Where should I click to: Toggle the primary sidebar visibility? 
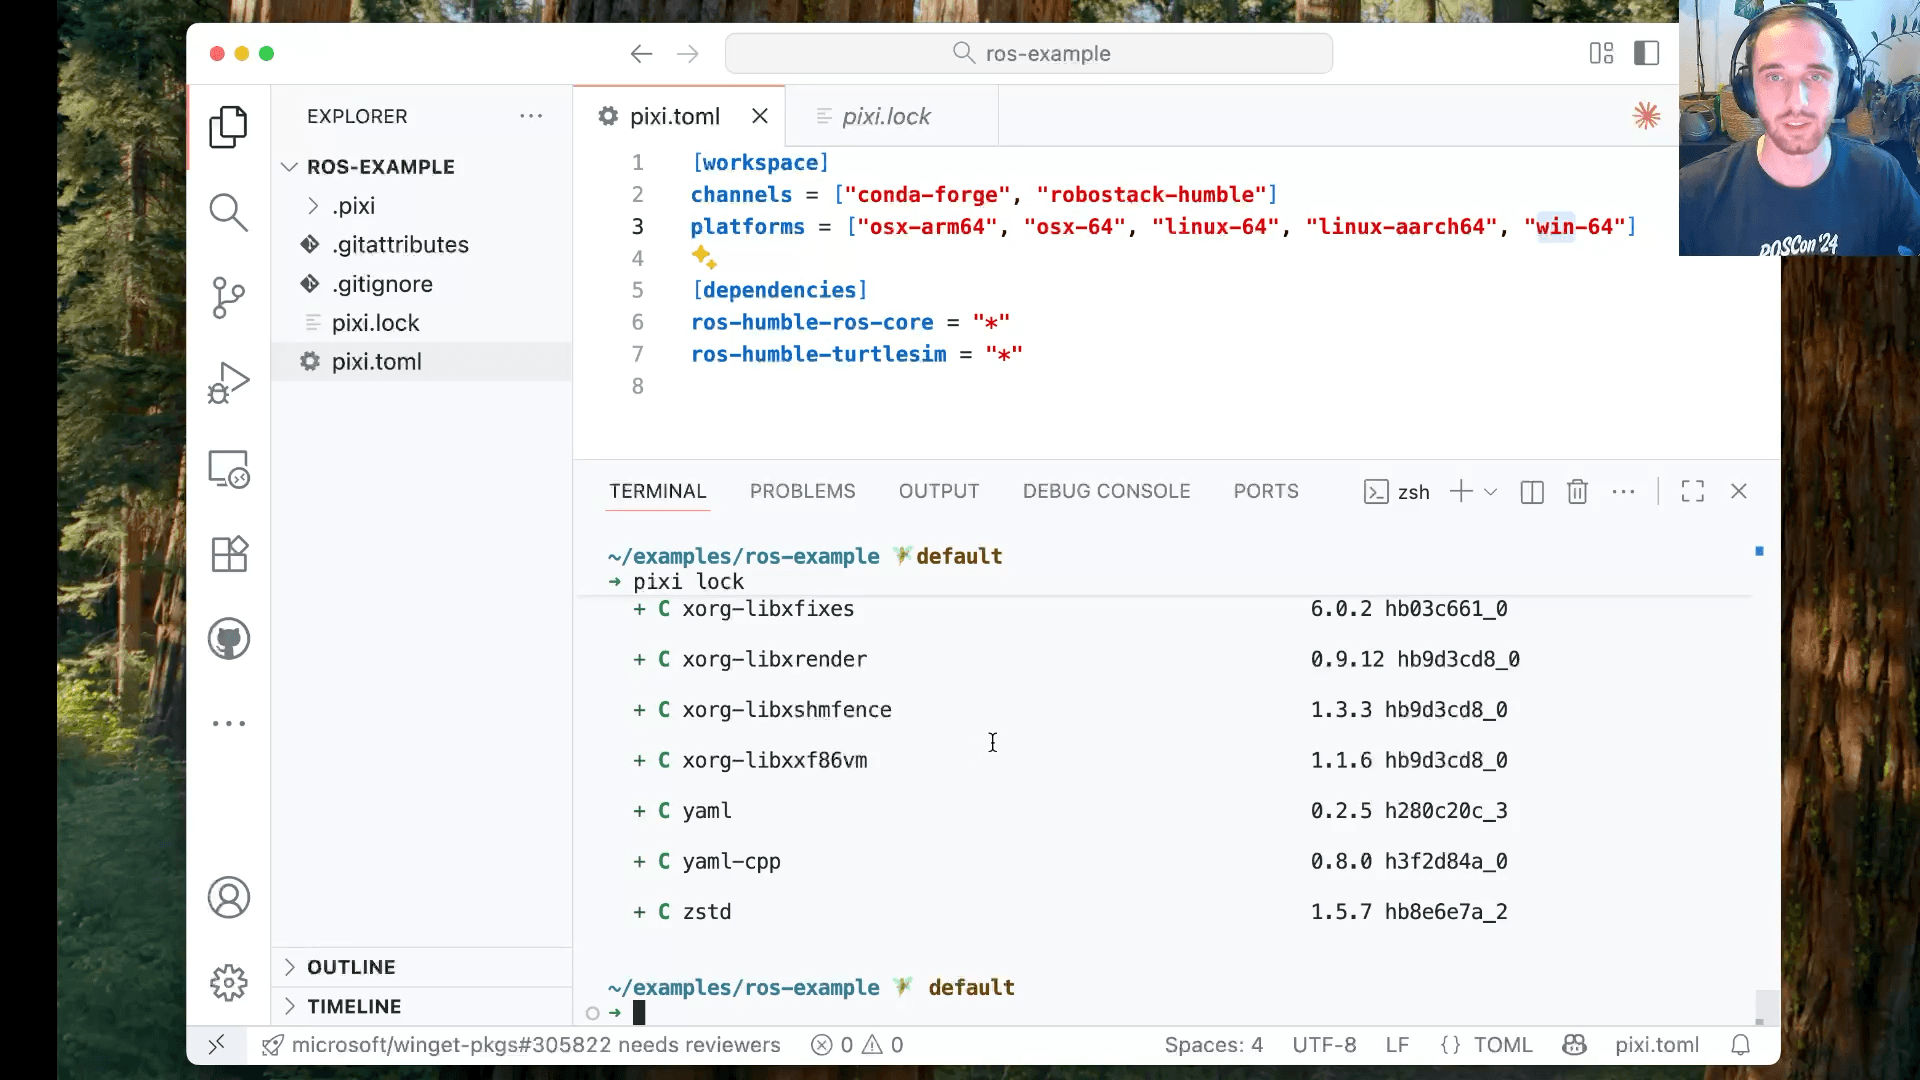[1646, 53]
